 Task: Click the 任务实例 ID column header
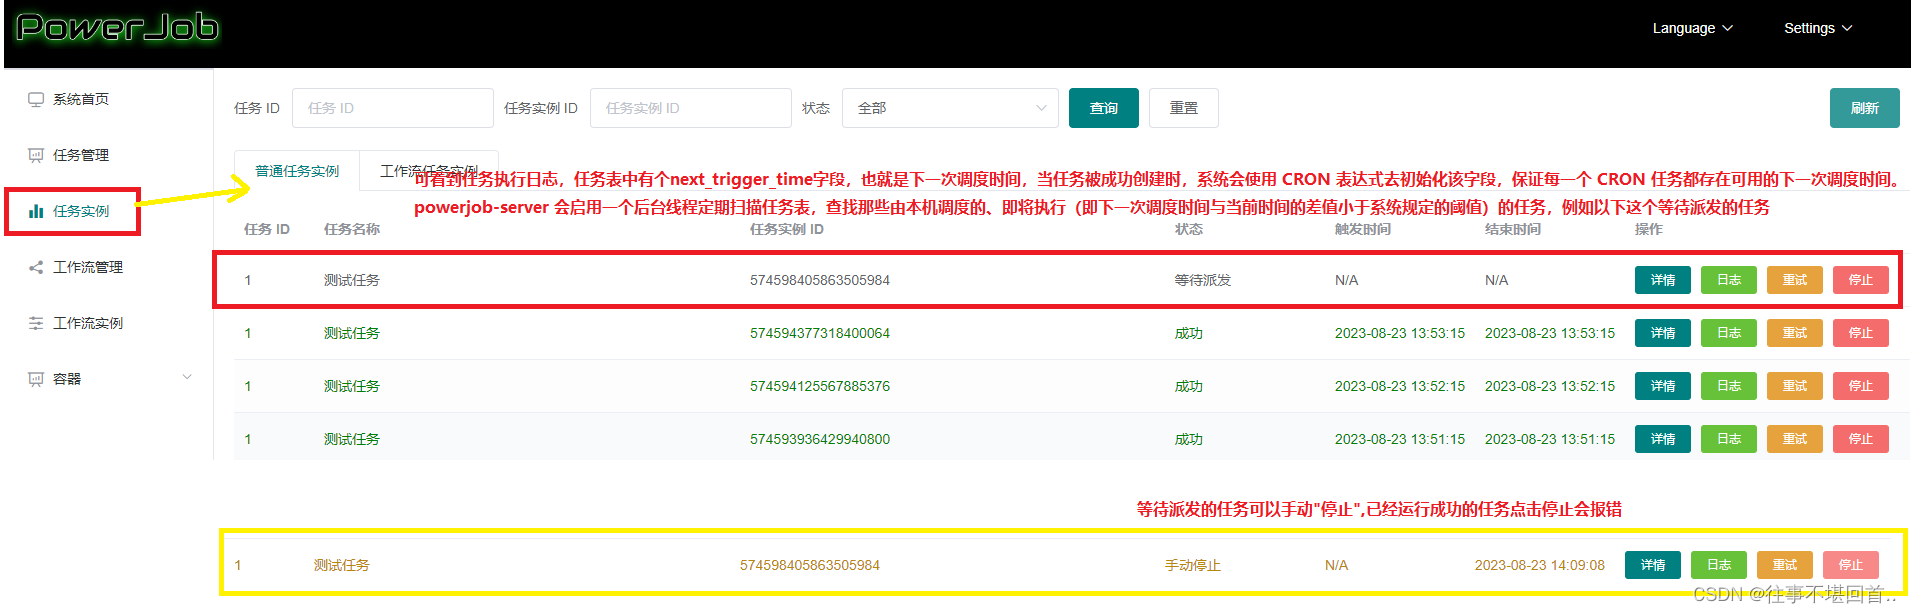[787, 229]
